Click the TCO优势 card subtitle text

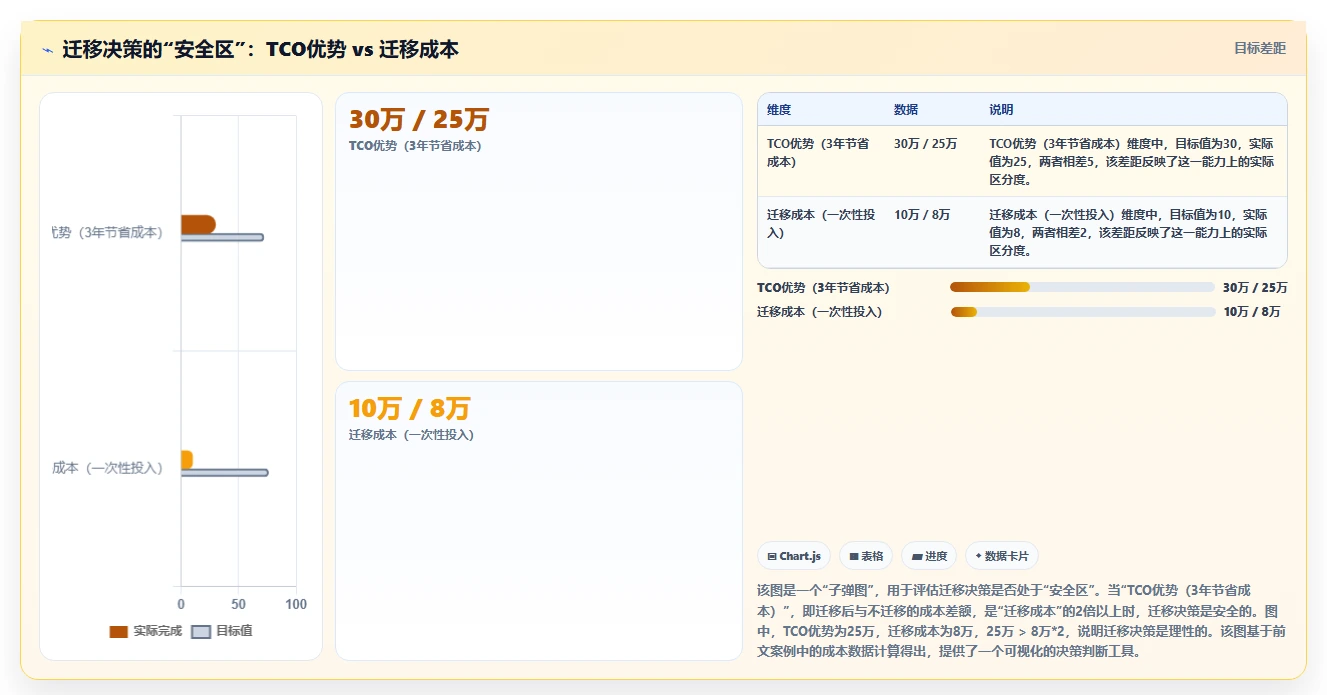(415, 146)
